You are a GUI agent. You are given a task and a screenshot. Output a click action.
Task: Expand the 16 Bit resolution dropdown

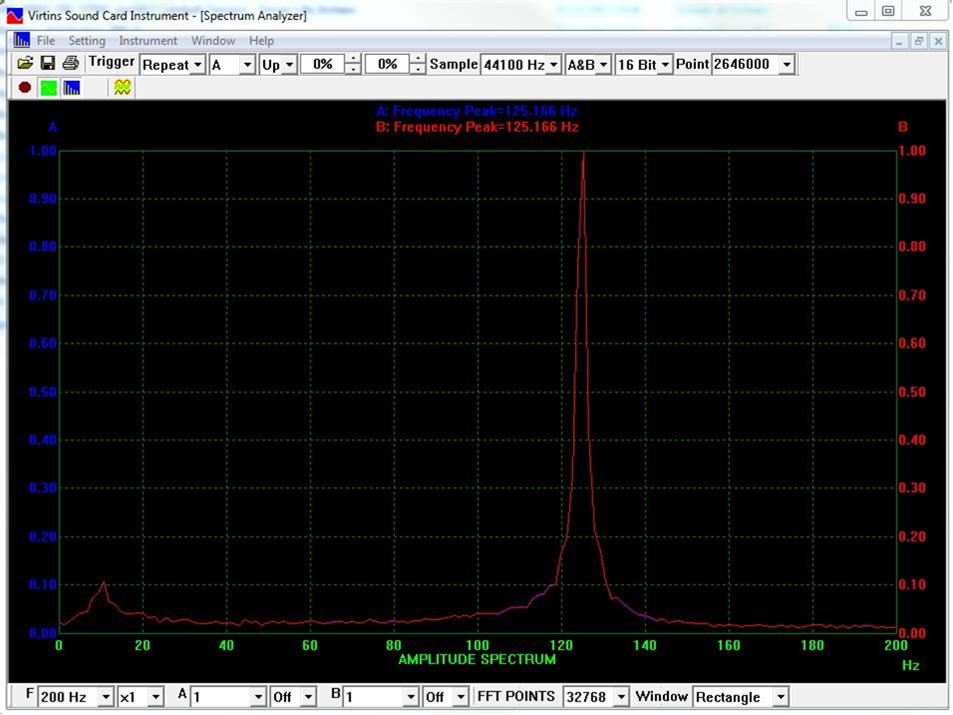click(665, 64)
